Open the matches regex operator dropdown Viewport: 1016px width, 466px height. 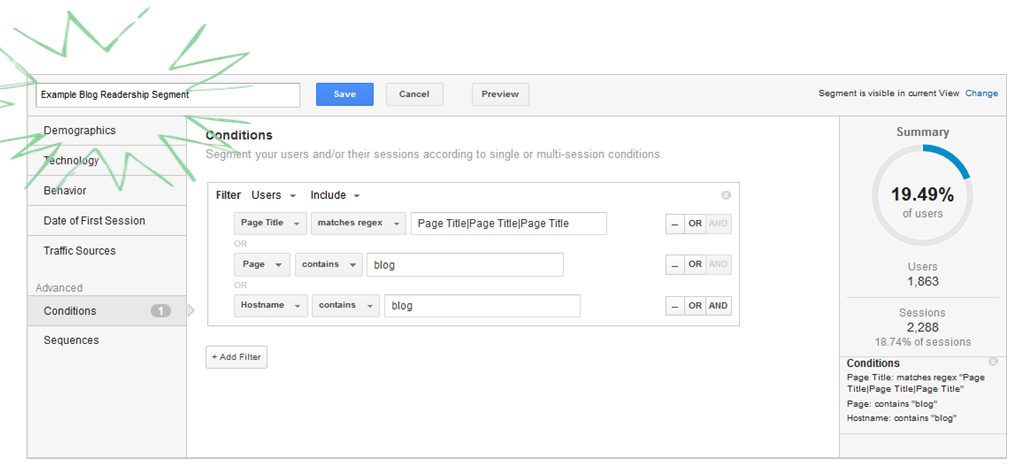coord(359,223)
